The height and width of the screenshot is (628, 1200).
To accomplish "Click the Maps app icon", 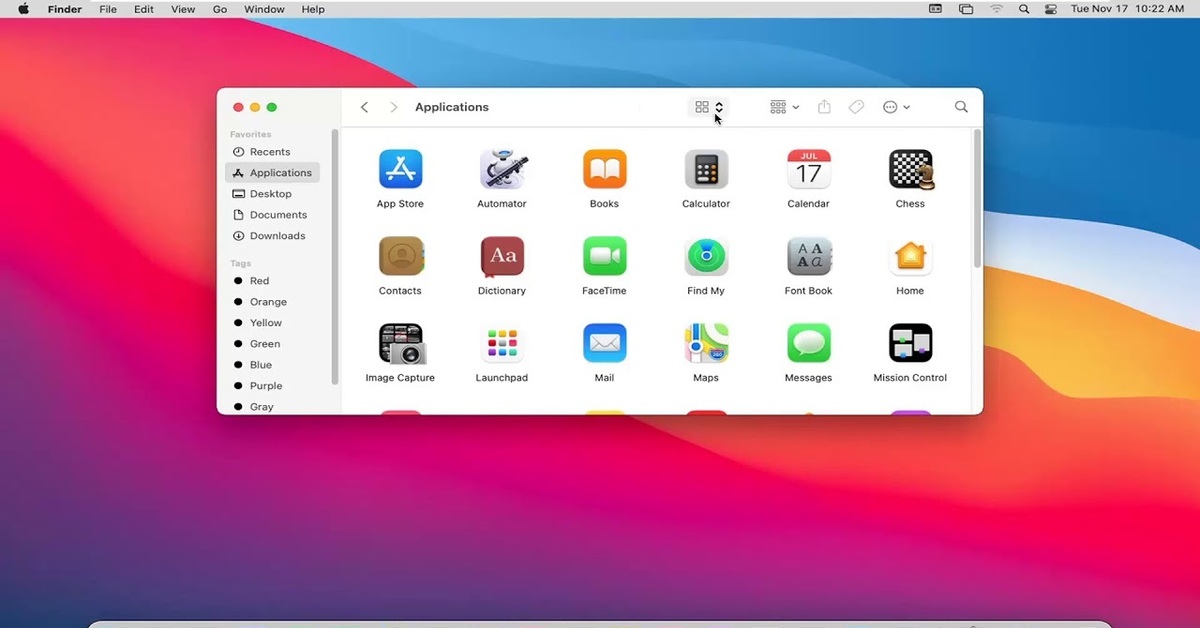I will 706,343.
